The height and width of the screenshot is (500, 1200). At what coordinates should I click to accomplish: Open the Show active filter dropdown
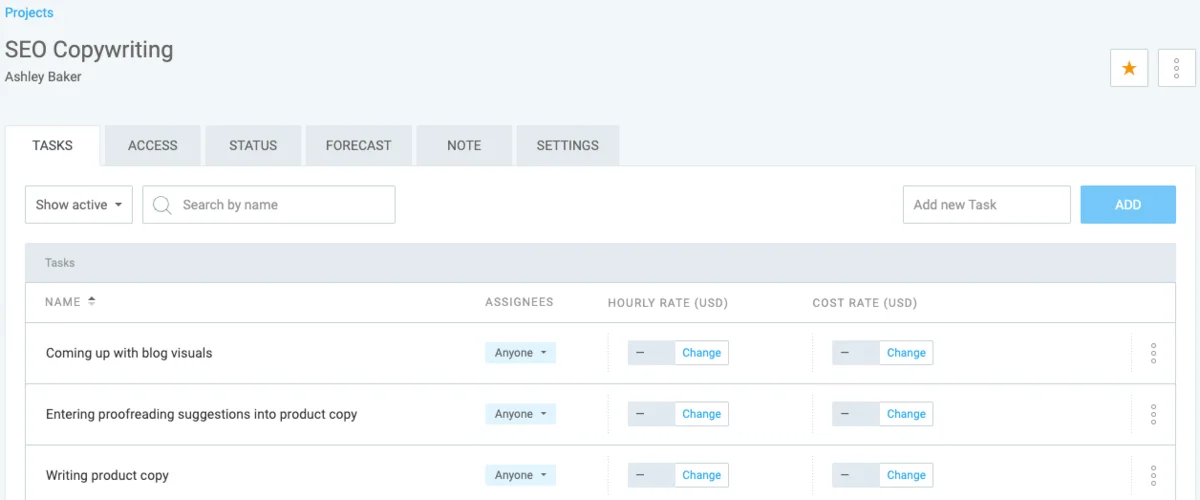pos(79,204)
